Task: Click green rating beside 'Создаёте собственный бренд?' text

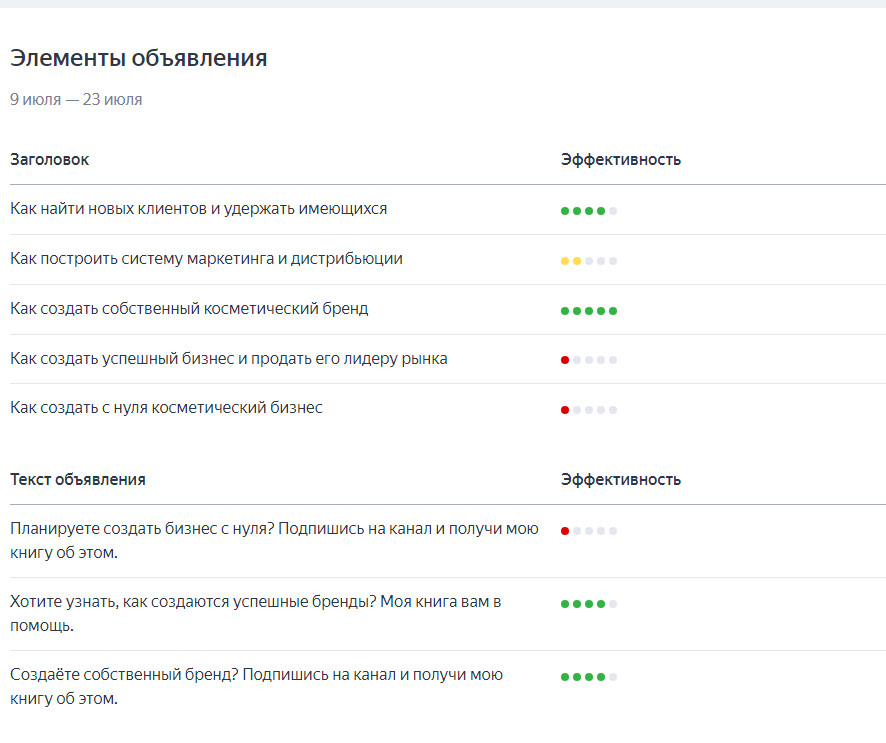Action: coord(589,677)
